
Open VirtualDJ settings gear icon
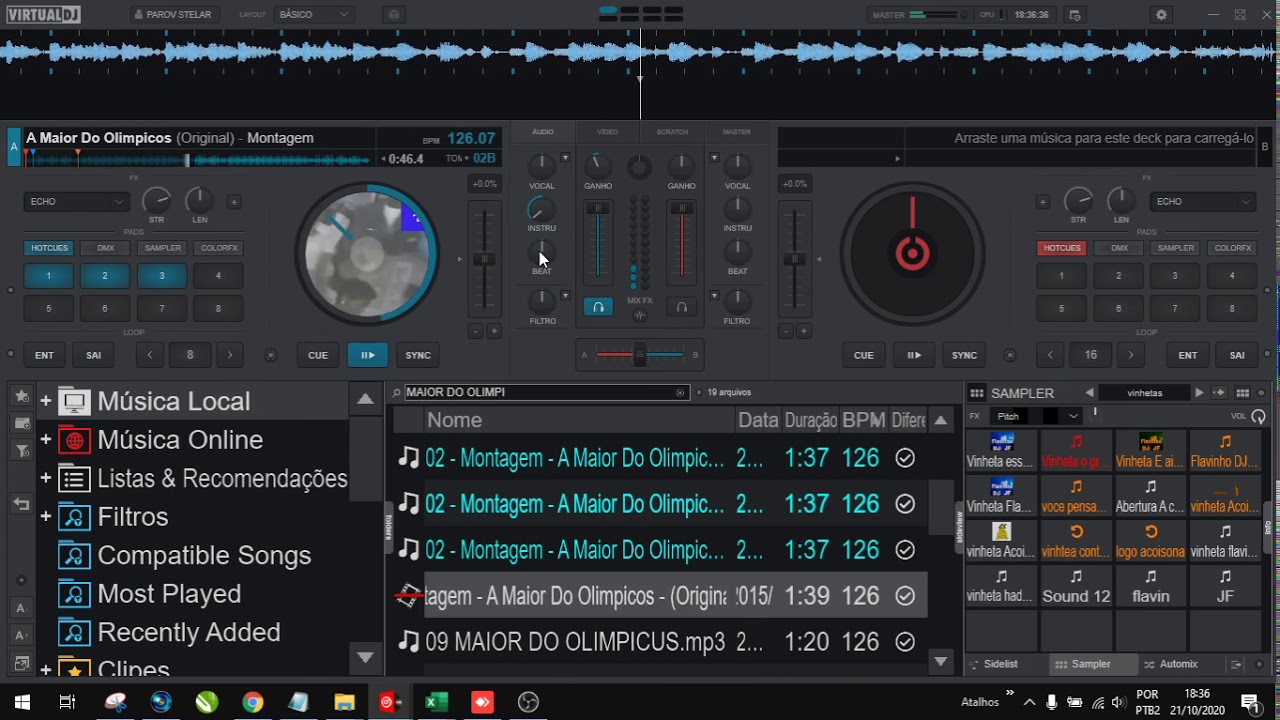(1161, 15)
